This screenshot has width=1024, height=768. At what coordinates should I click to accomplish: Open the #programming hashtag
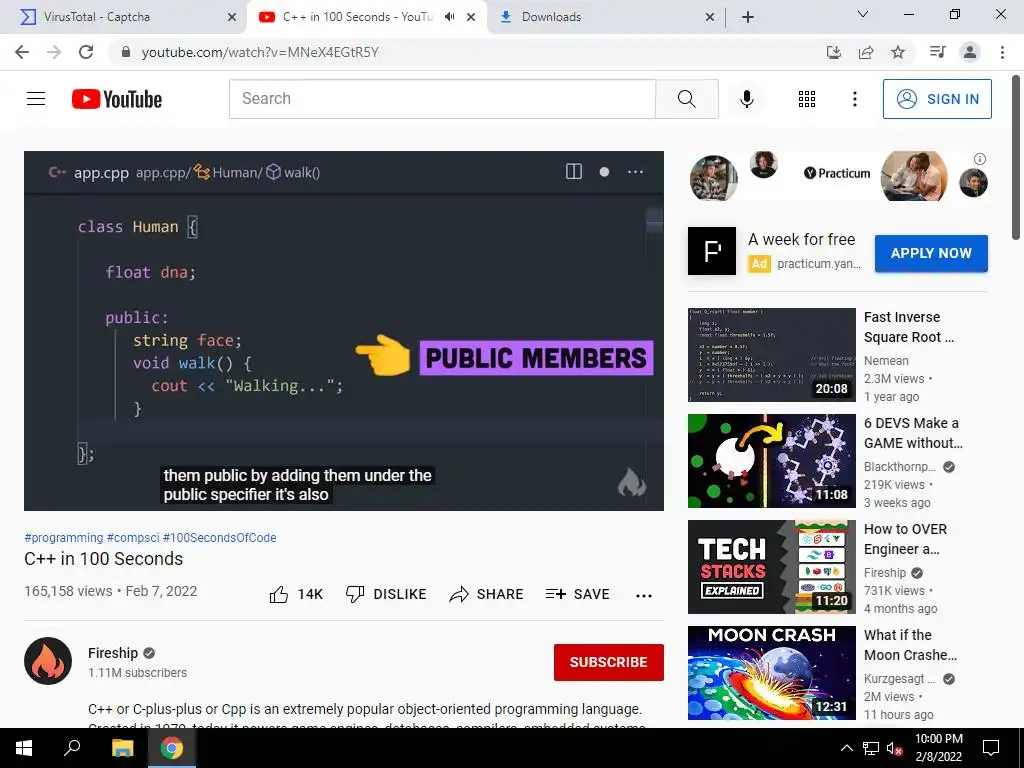(63, 537)
